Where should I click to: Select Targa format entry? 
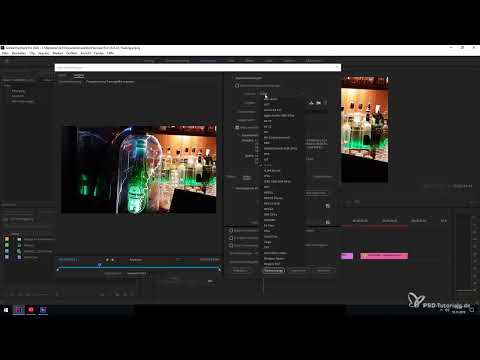267,242
